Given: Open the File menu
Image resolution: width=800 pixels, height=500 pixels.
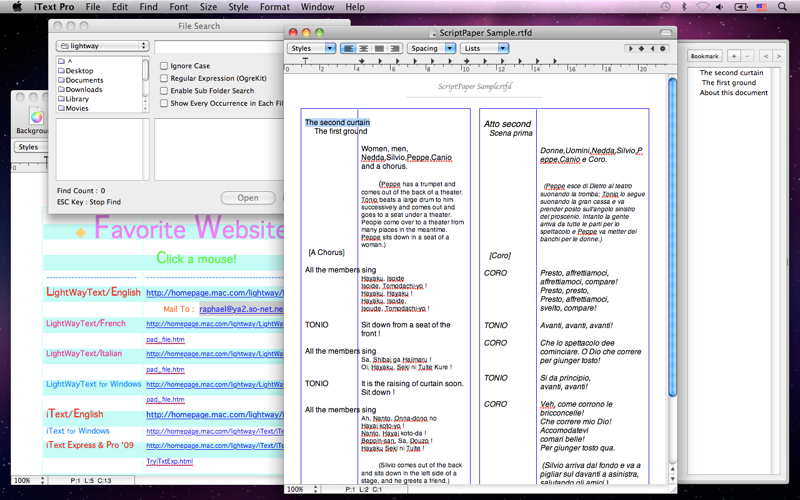Looking at the screenshot, I should [93, 7].
